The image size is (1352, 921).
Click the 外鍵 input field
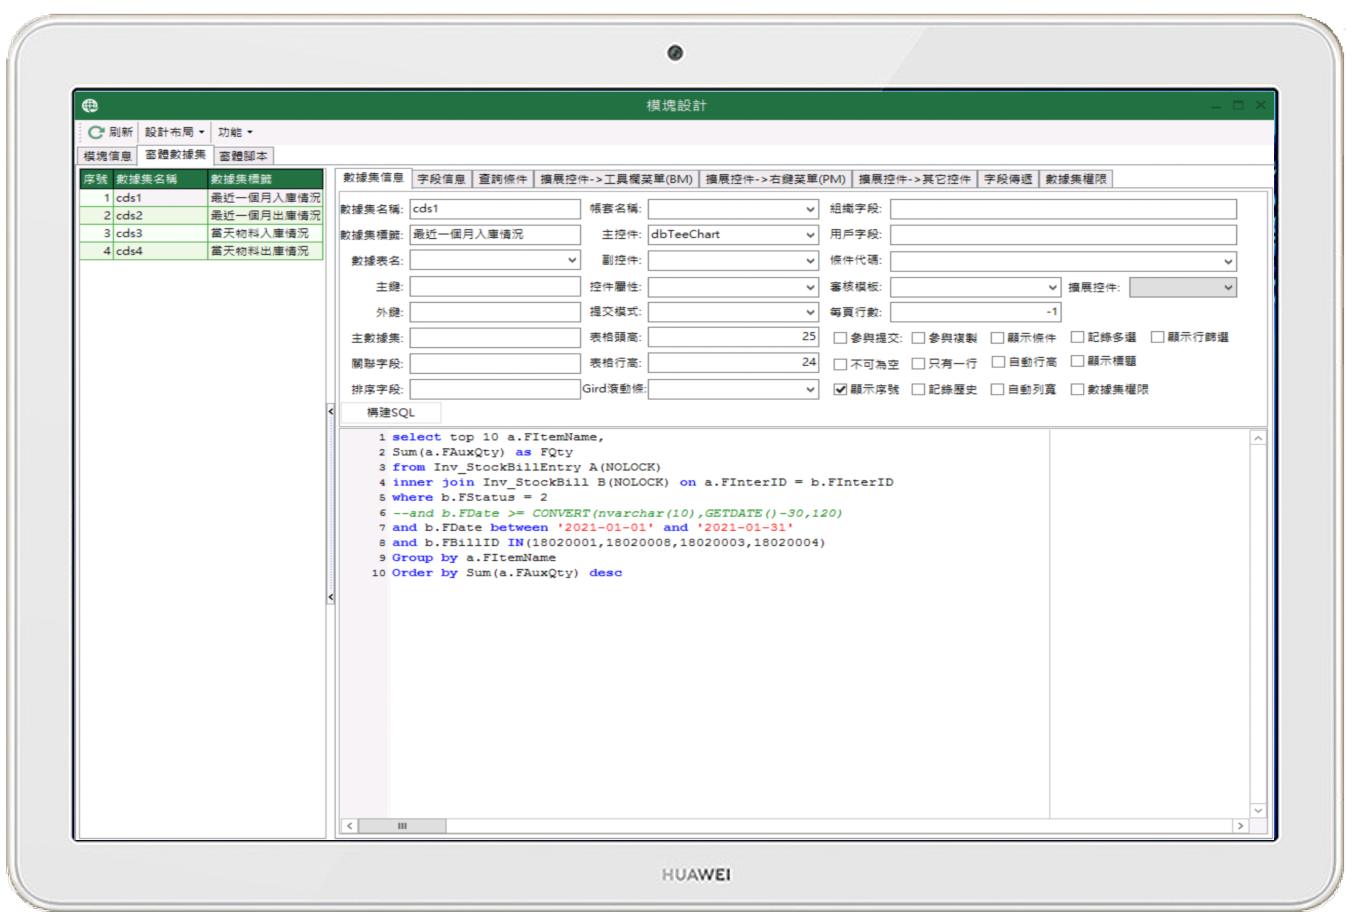click(495, 312)
